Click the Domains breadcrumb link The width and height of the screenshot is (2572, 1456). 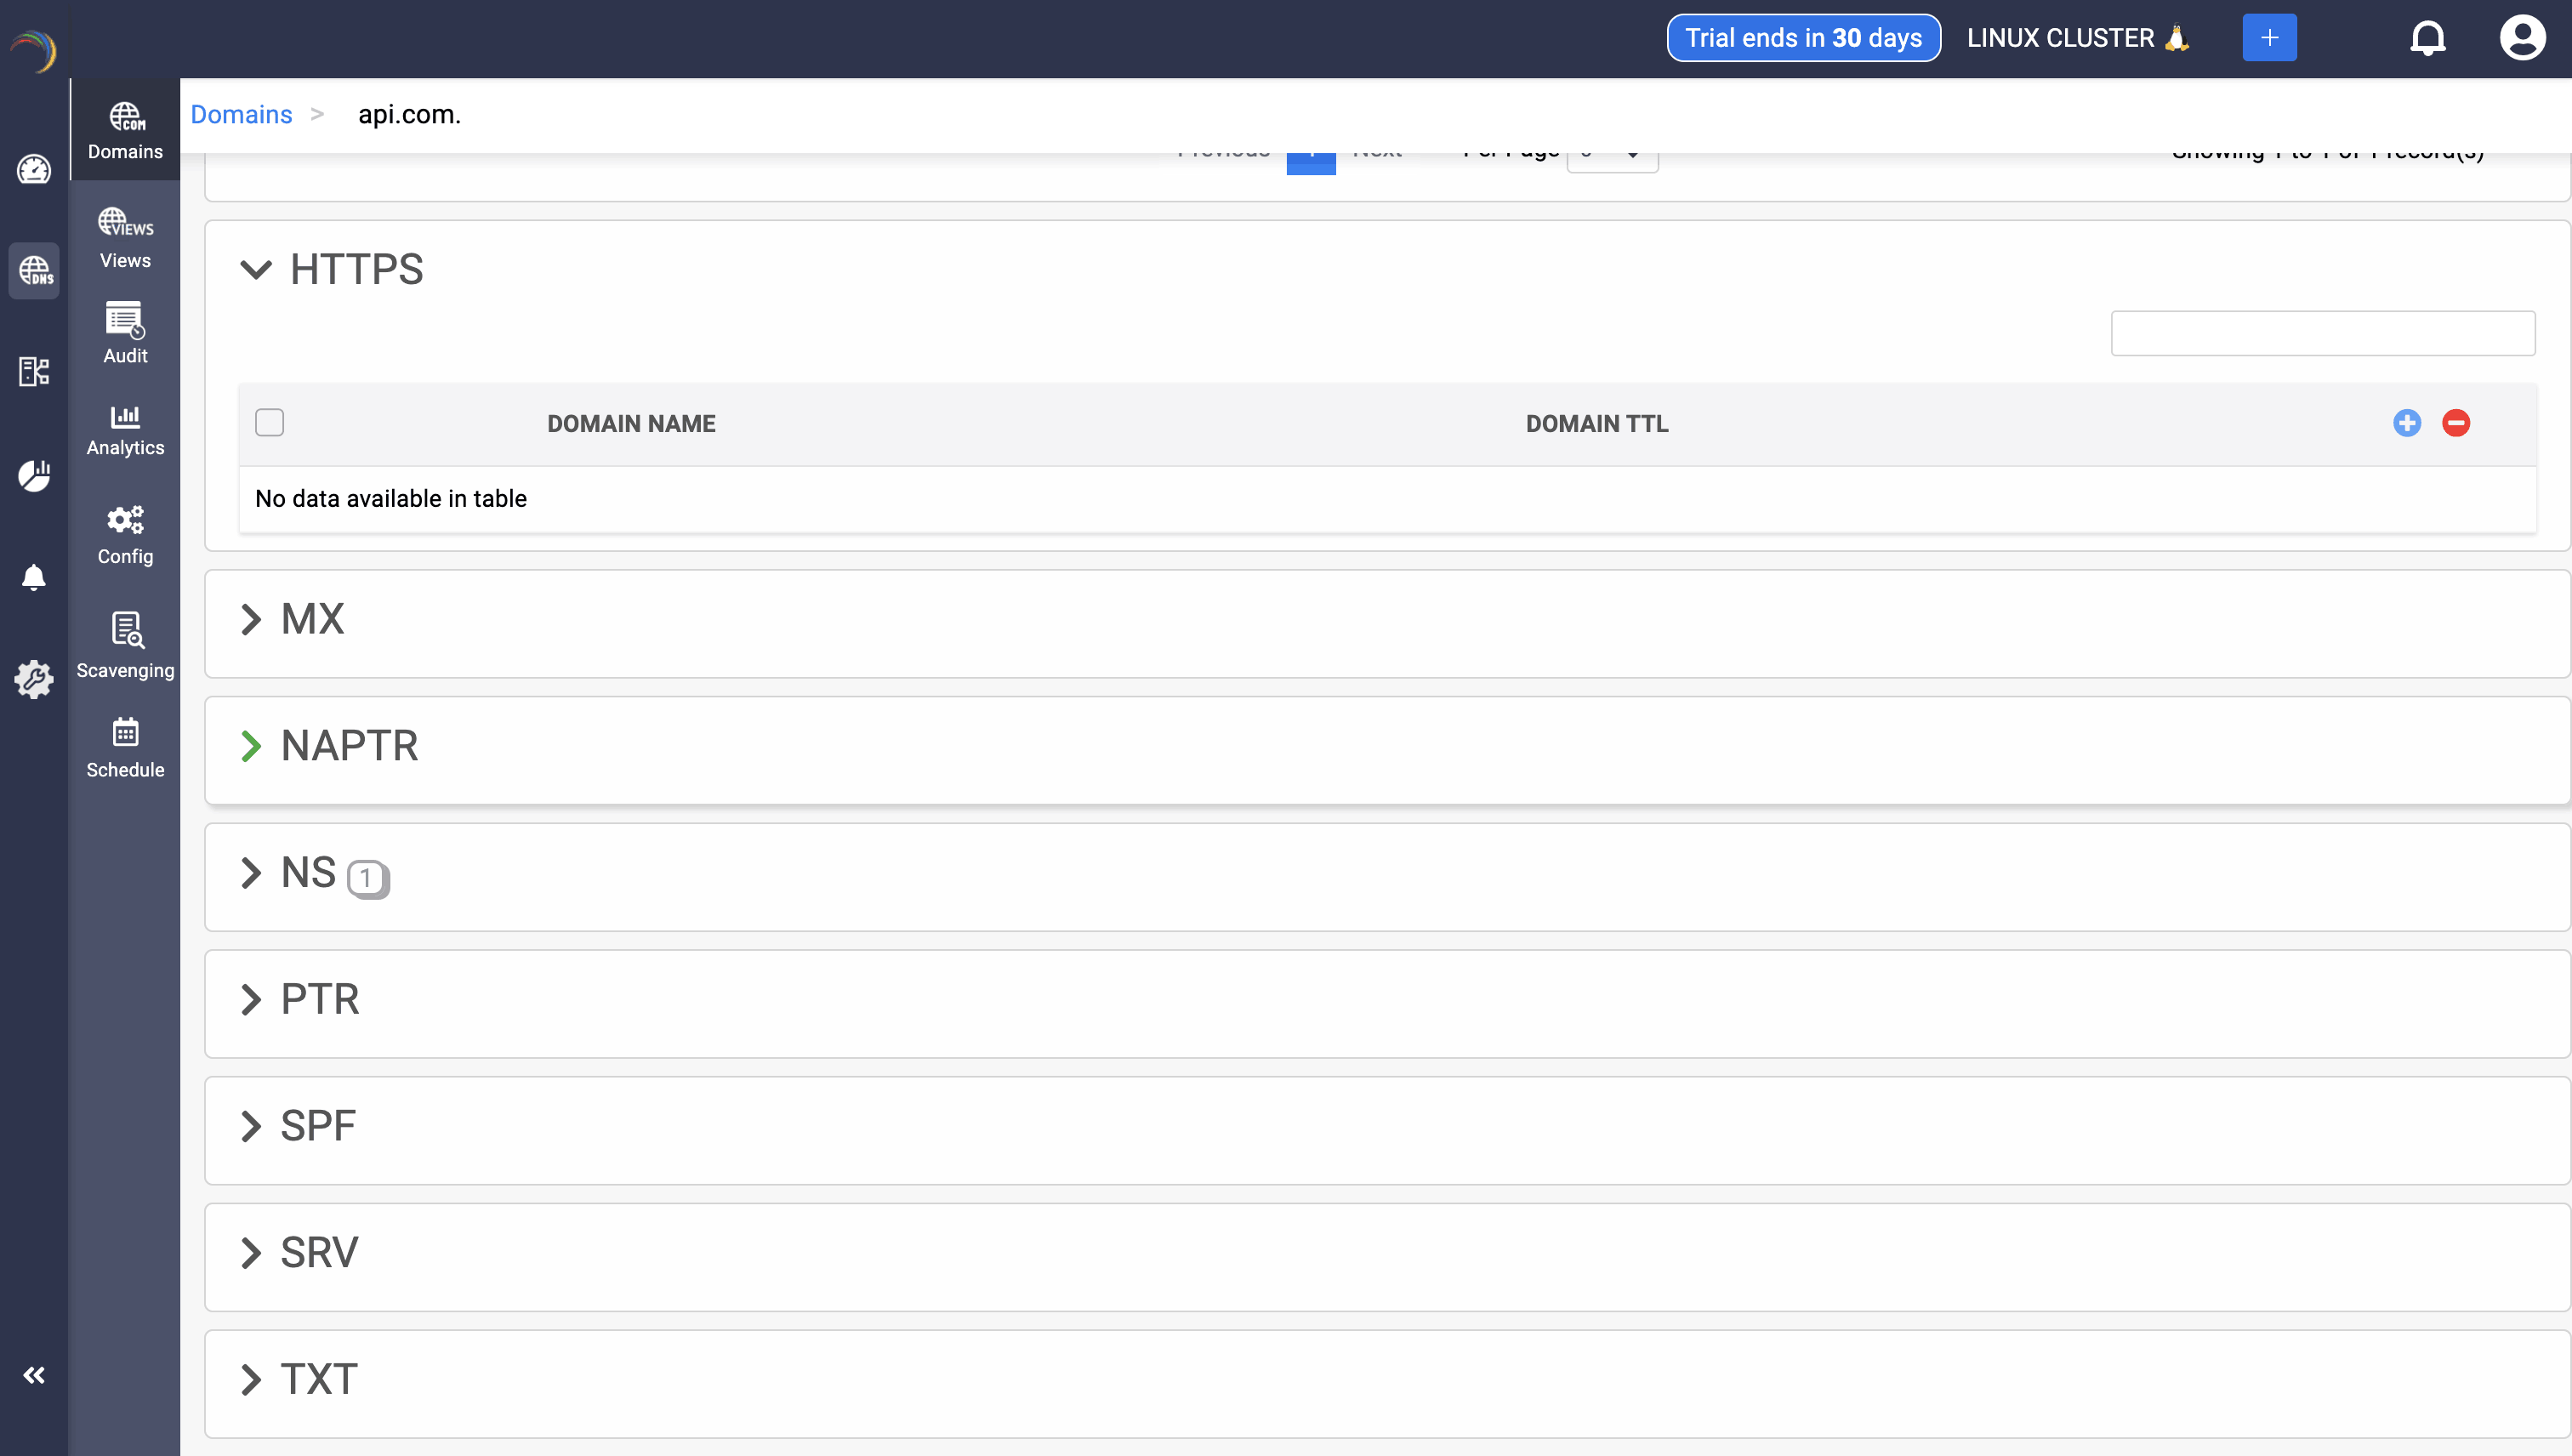click(x=241, y=114)
